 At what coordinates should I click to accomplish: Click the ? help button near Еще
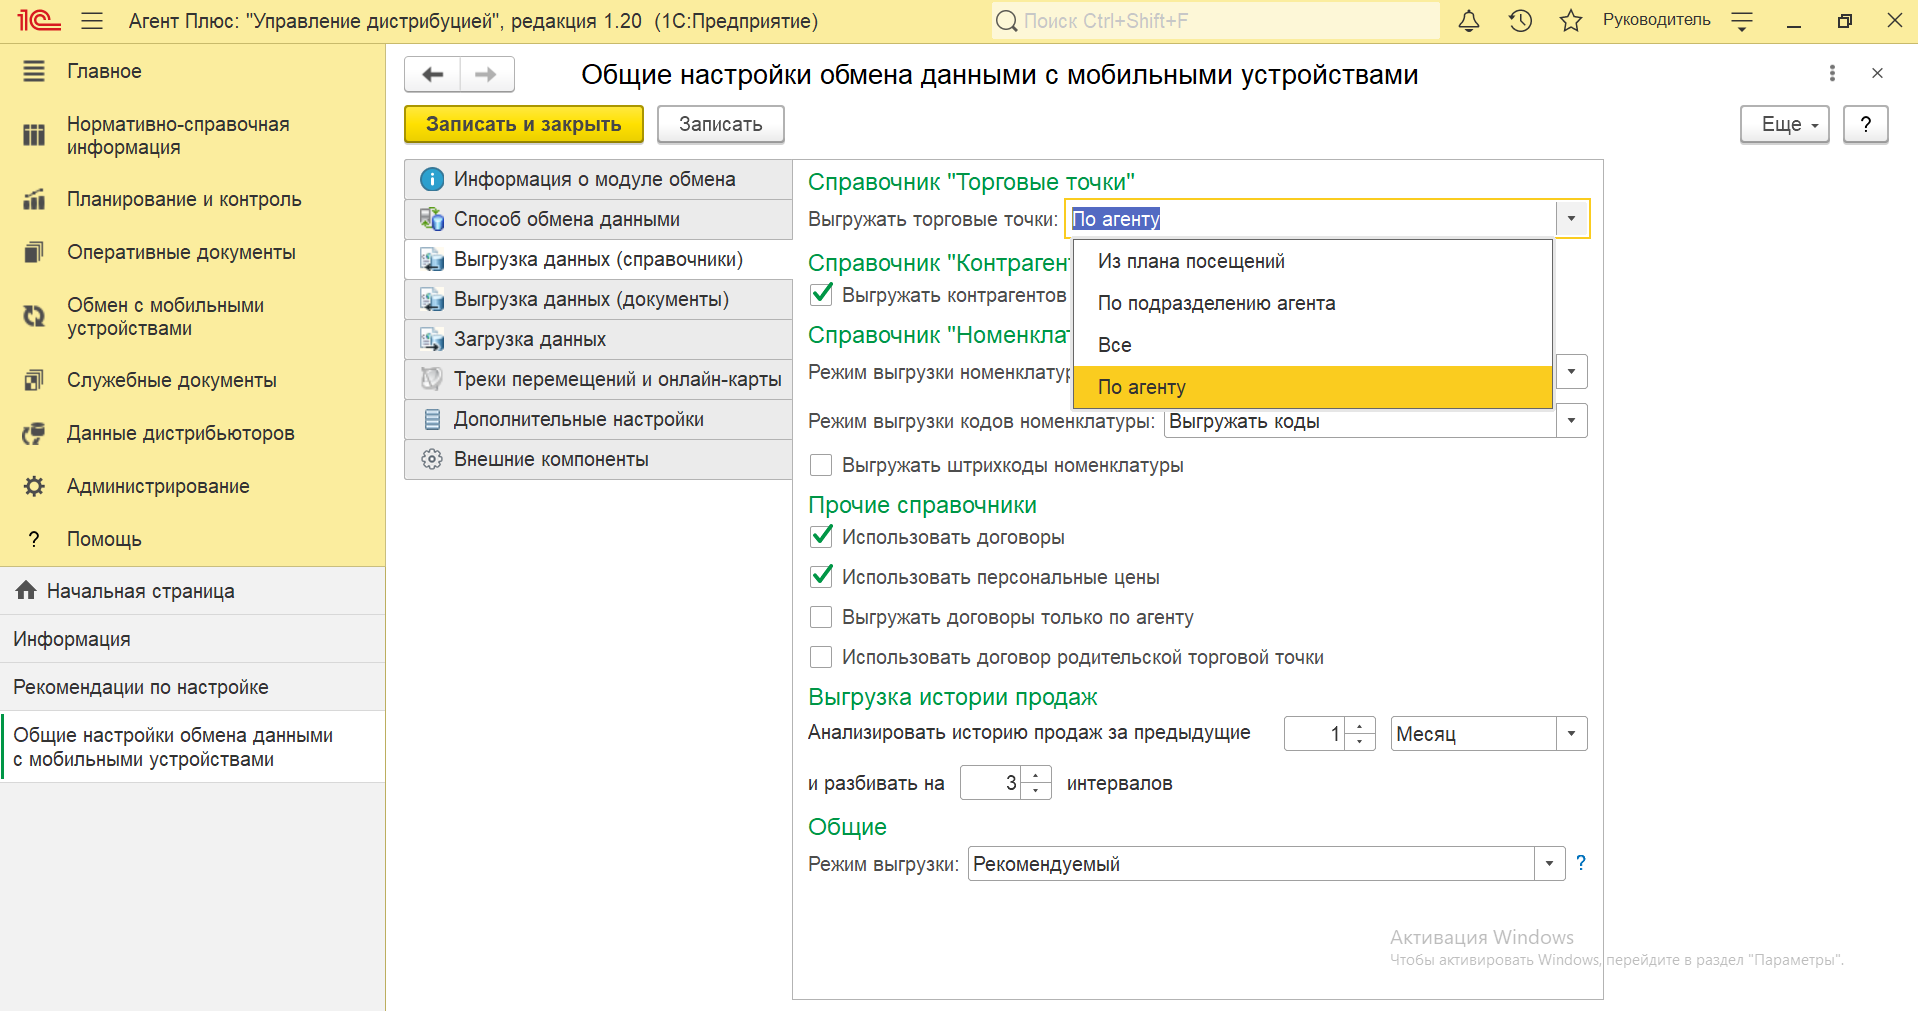[x=1865, y=124]
